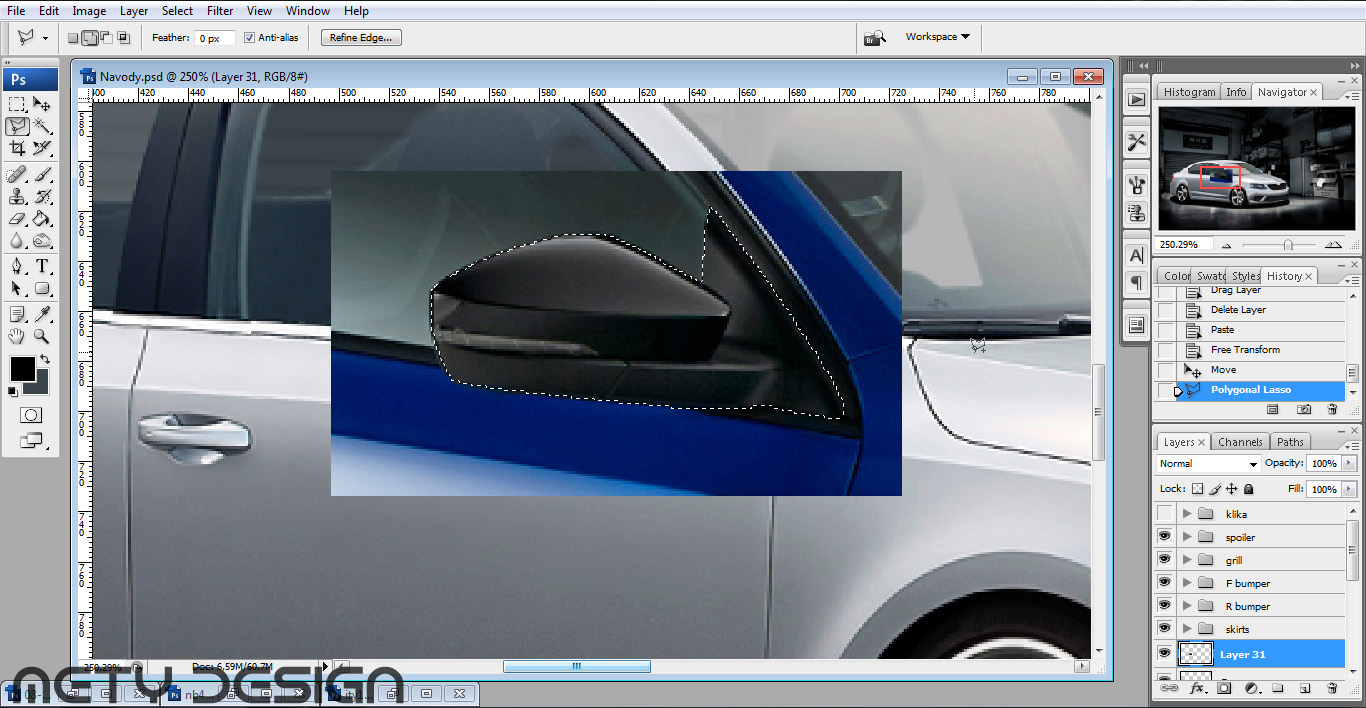Viewport: 1366px width, 708px height.
Task: Delete layer with Layers panel trash icon
Action: (x=1332, y=688)
